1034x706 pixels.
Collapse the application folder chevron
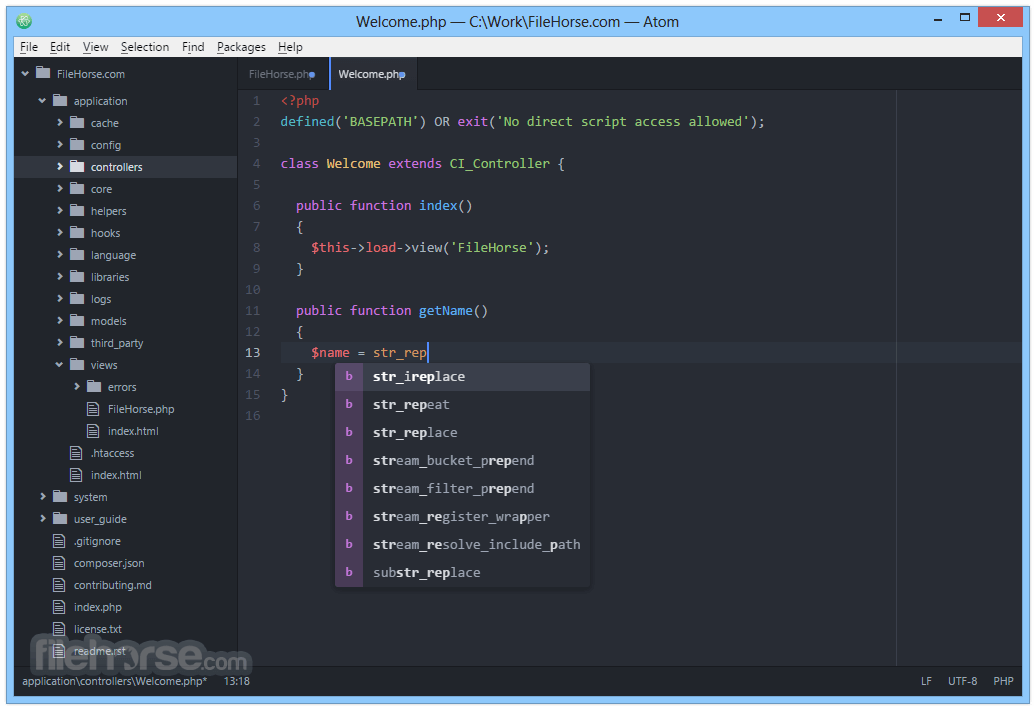(42, 101)
